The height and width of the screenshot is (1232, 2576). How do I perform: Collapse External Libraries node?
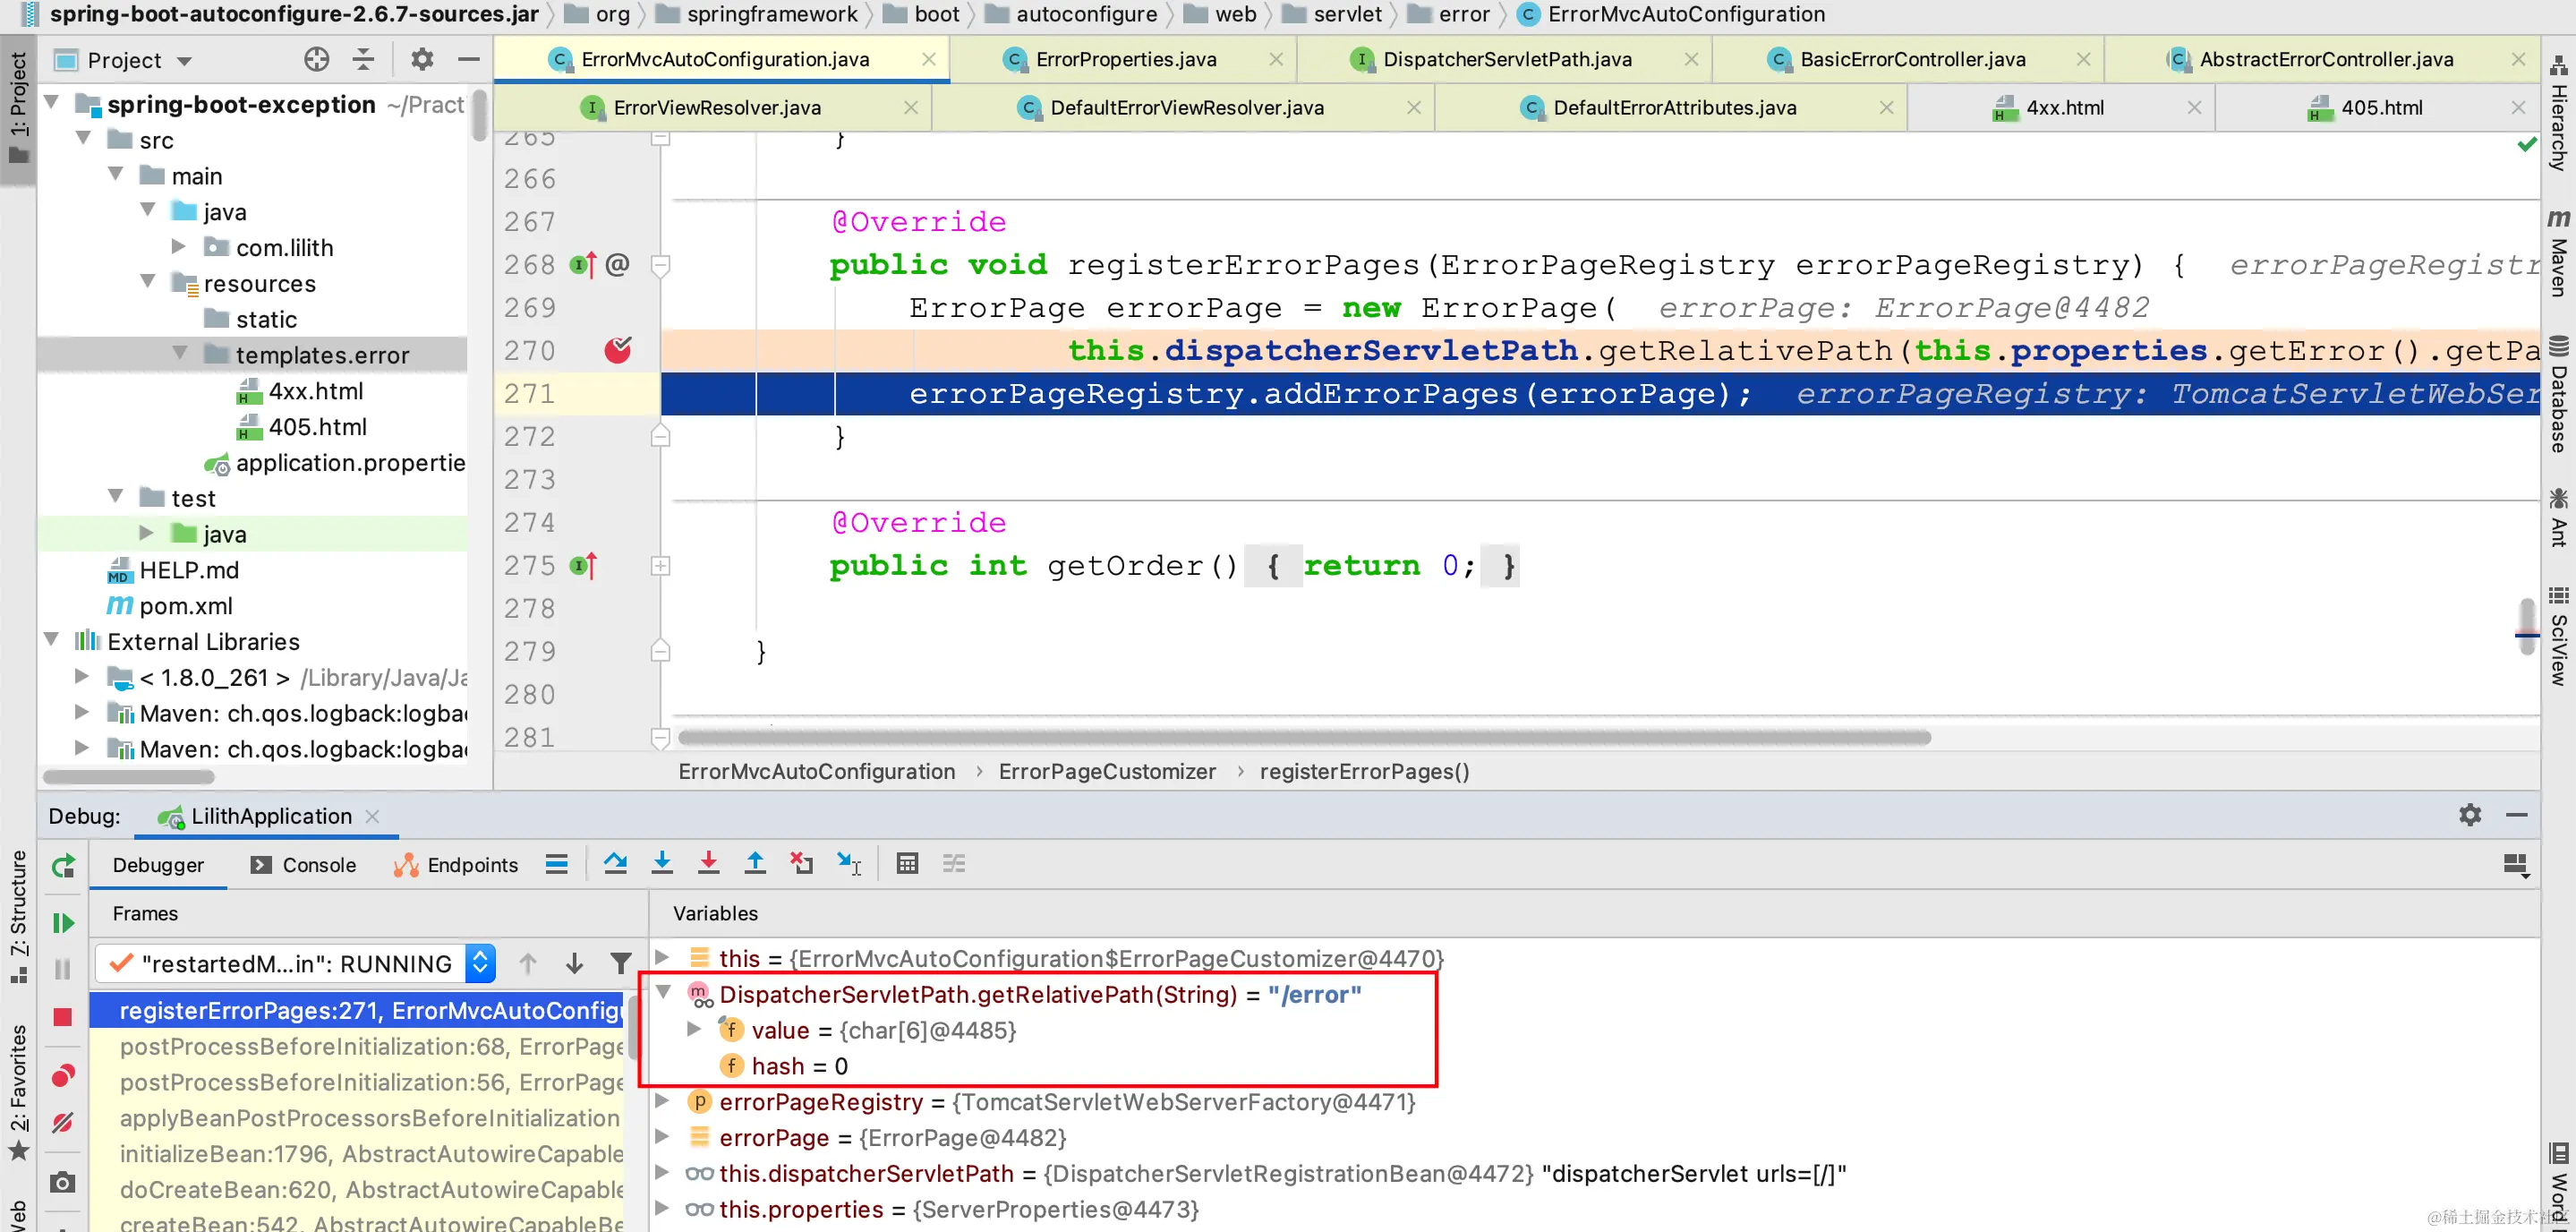[52, 640]
